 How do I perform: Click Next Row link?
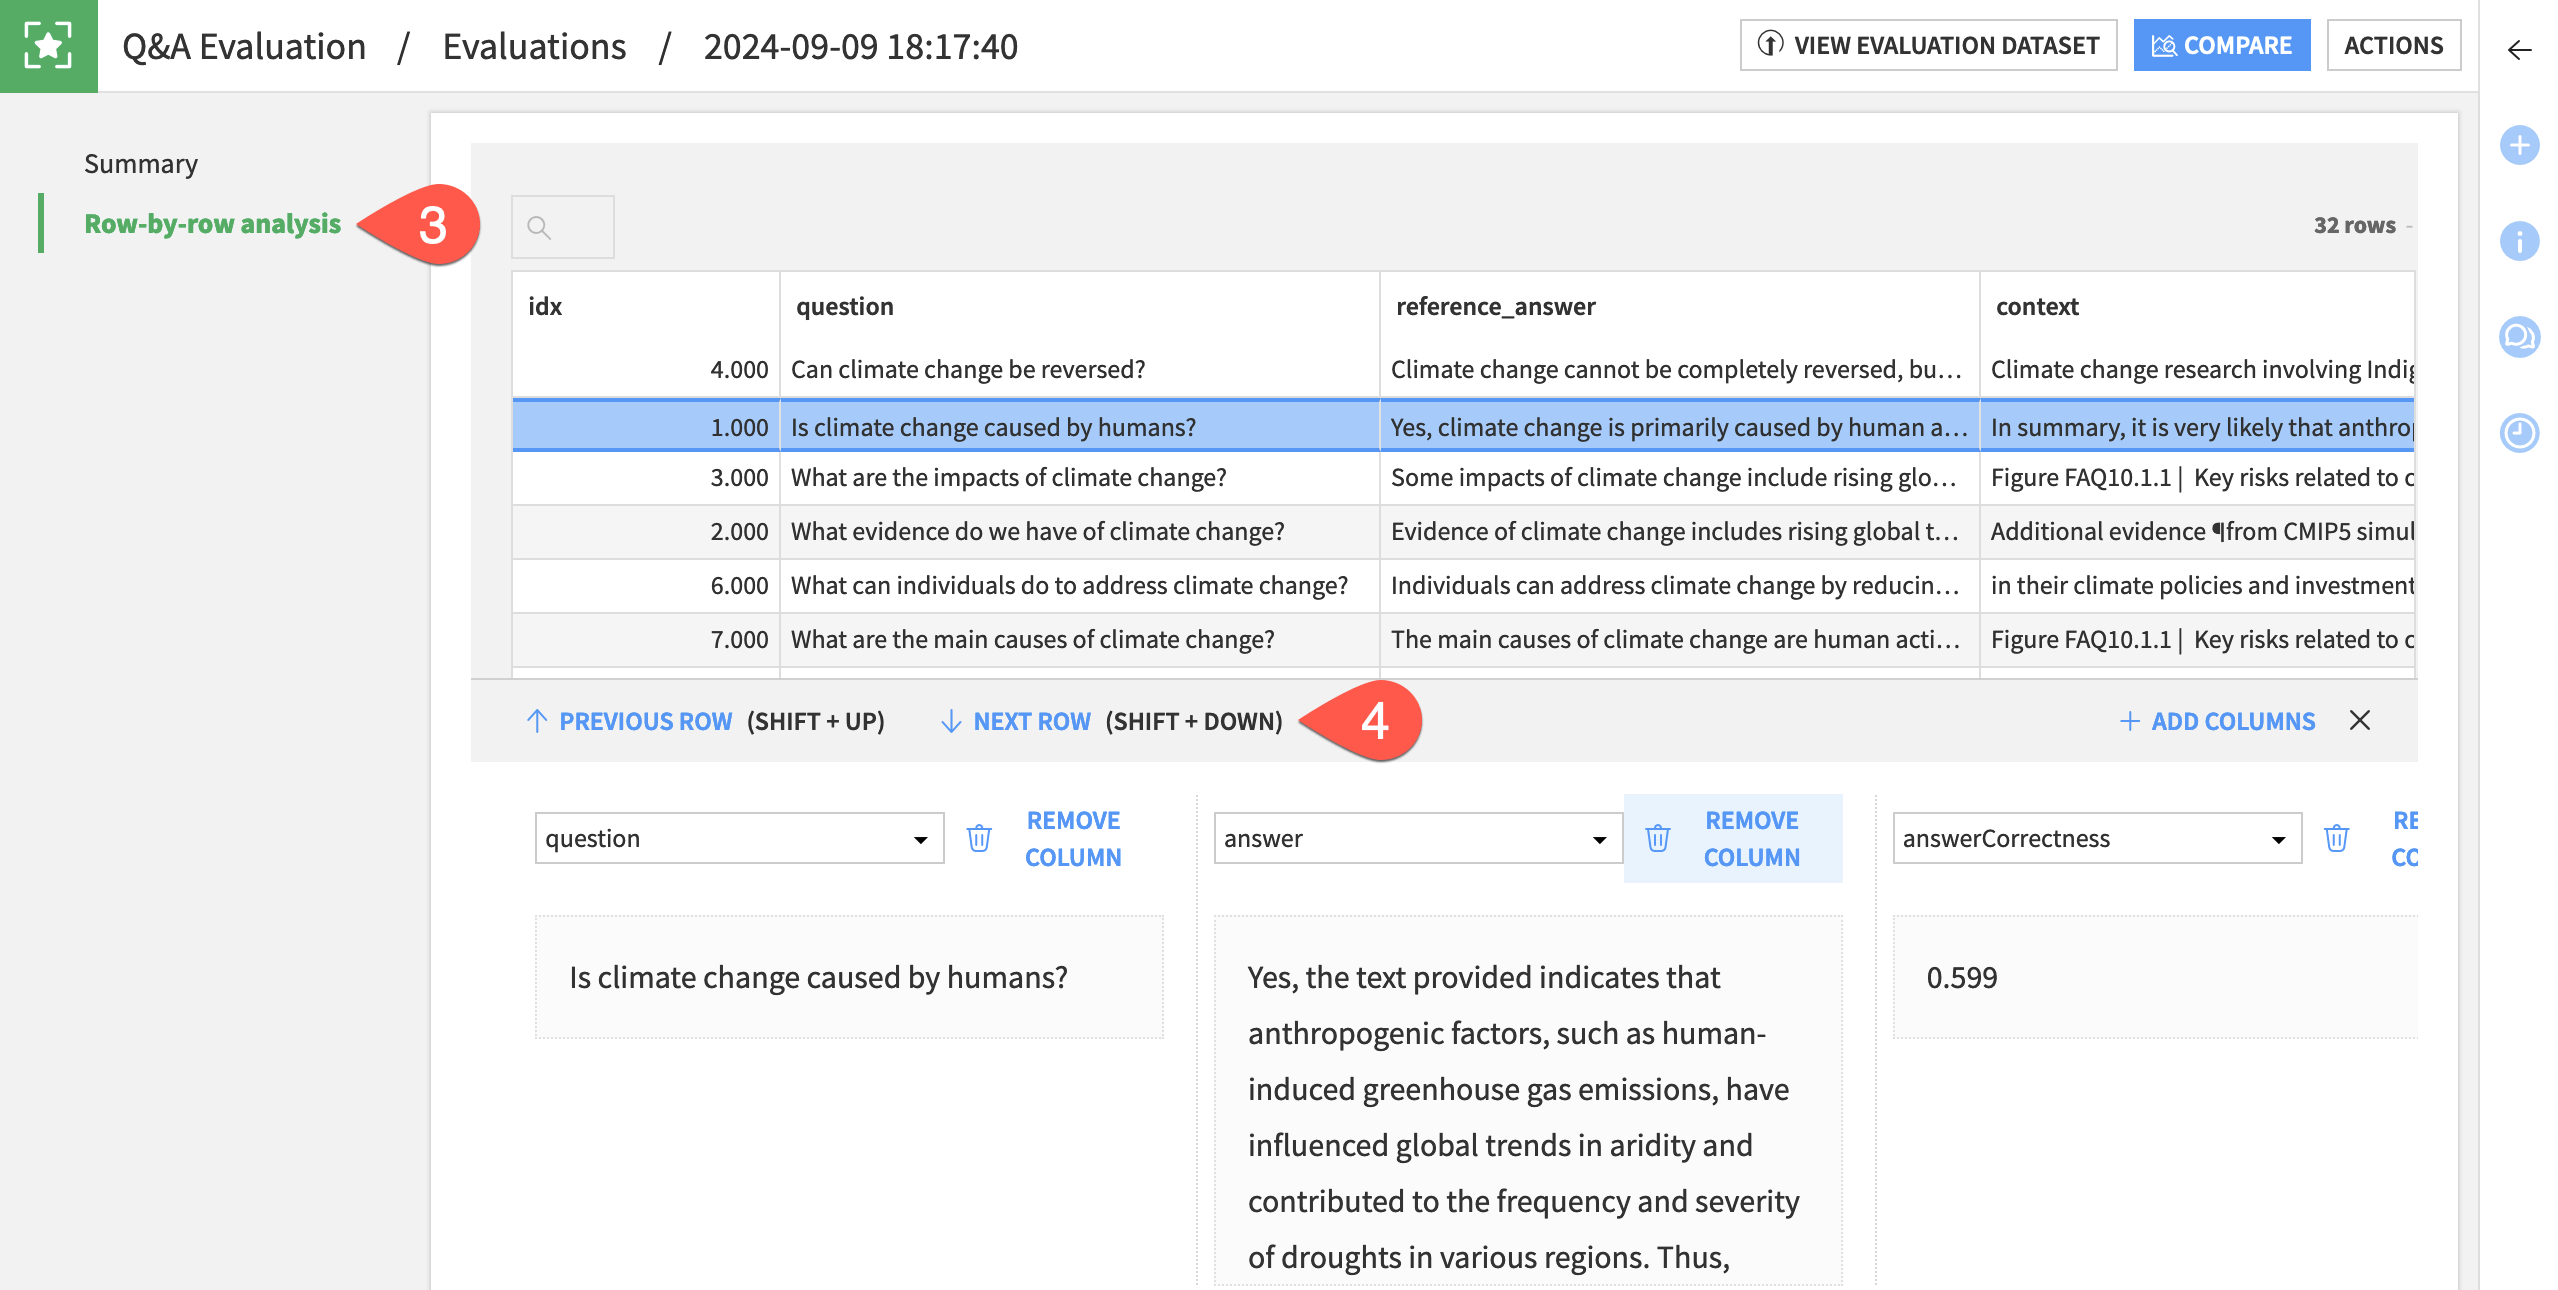tap(1032, 721)
